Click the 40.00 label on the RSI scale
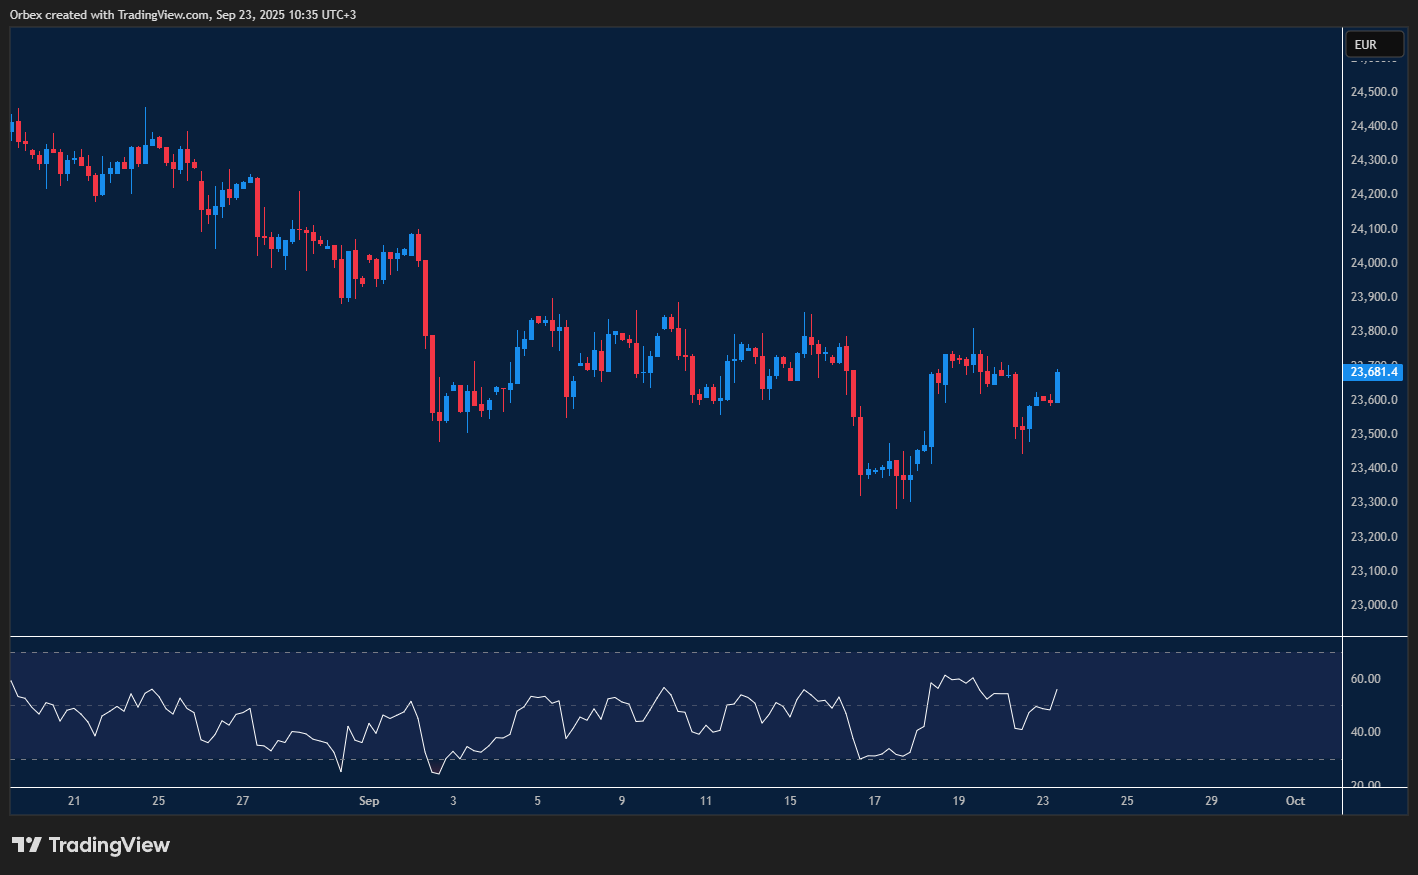This screenshot has width=1418, height=875. pos(1365,732)
